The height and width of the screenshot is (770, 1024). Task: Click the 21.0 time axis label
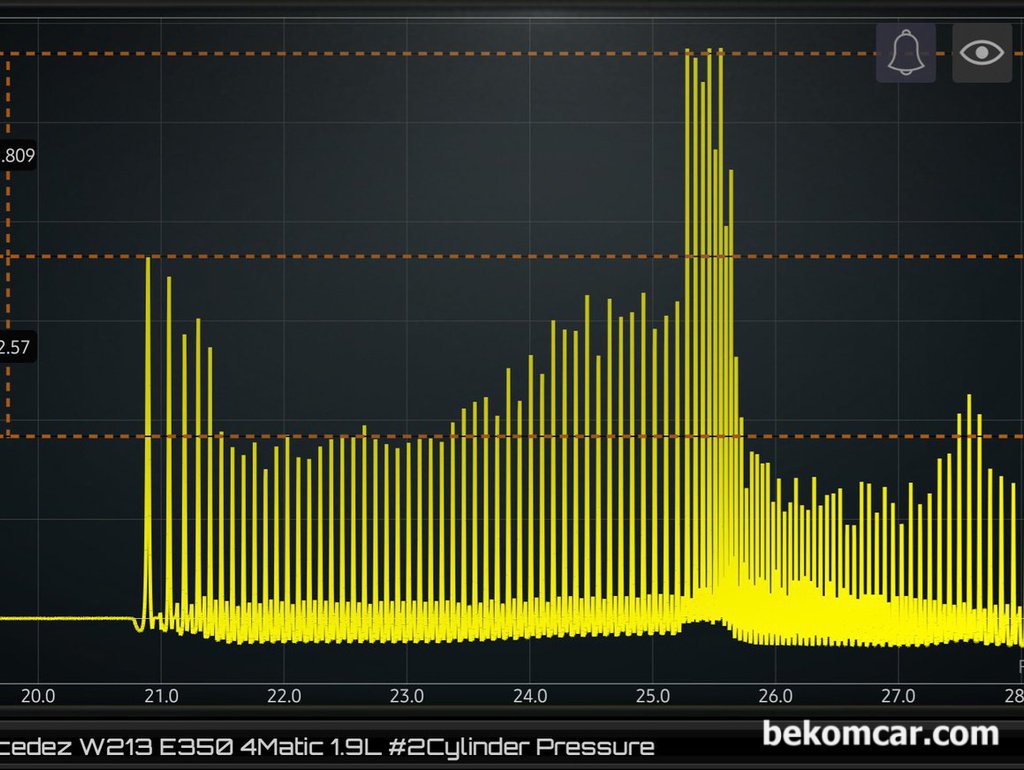tap(161, 696)
